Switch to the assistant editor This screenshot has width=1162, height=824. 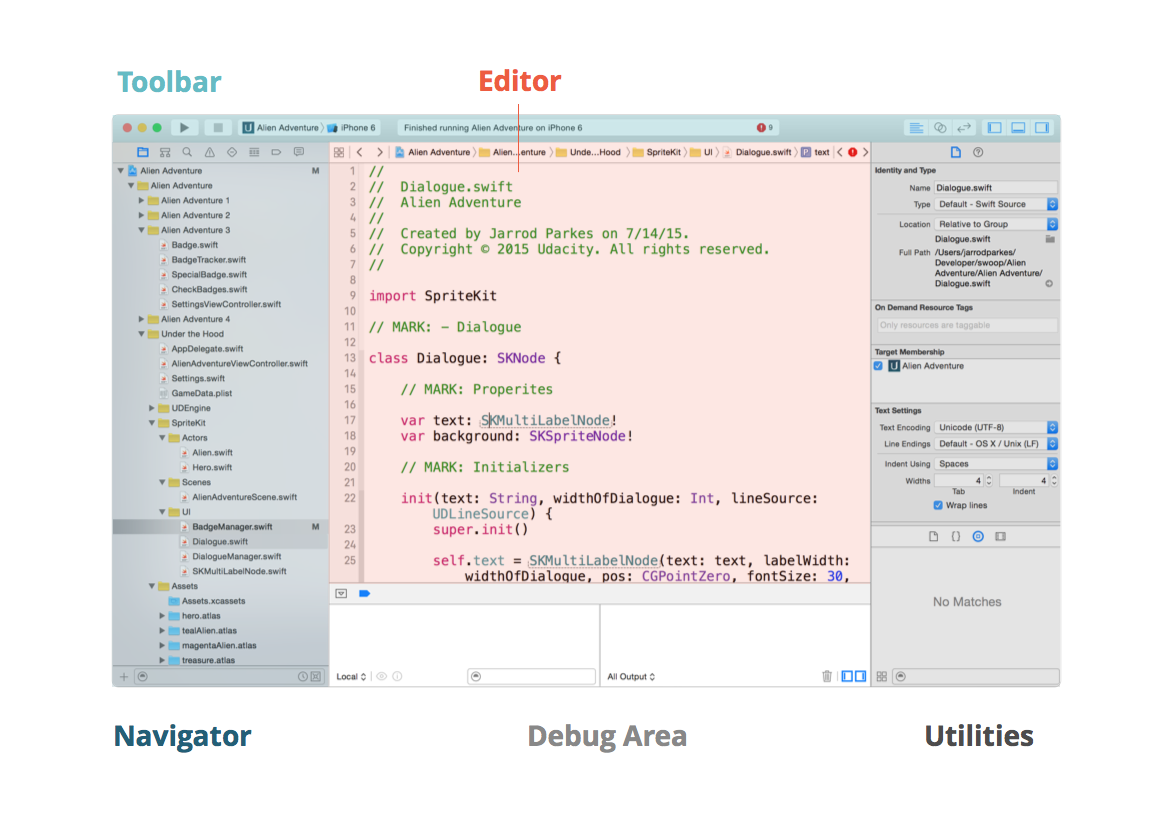(x=940, y=127)
